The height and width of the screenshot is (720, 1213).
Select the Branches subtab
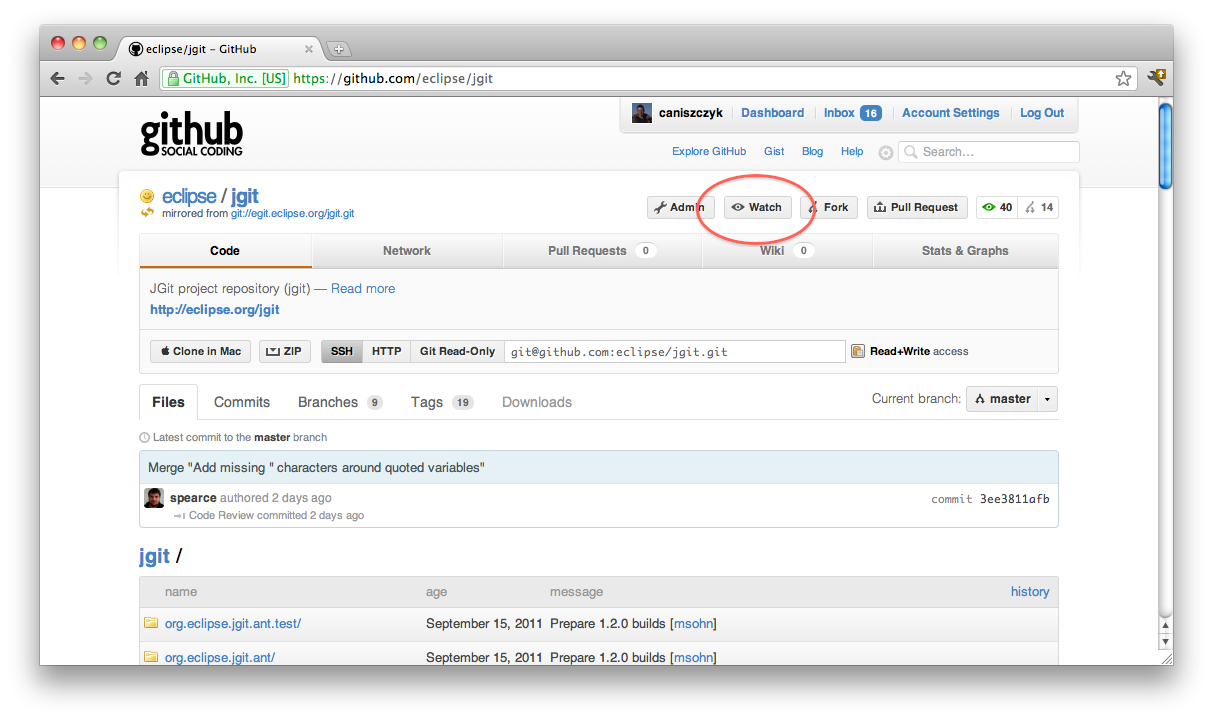click(340, 402)
